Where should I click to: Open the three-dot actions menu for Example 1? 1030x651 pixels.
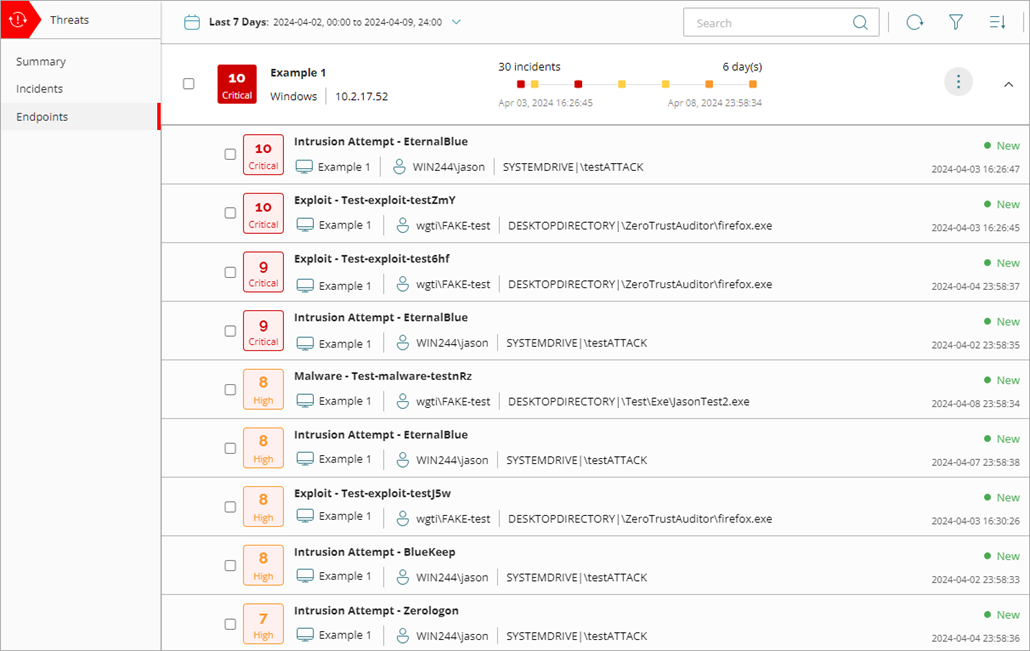(958, 82)
